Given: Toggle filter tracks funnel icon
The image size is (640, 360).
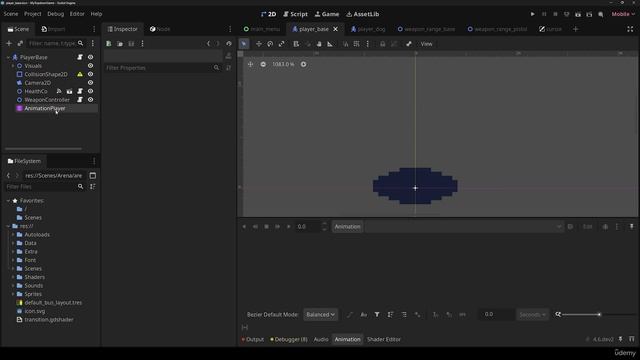Looking at the screenshot, I should tap(377, 315).
